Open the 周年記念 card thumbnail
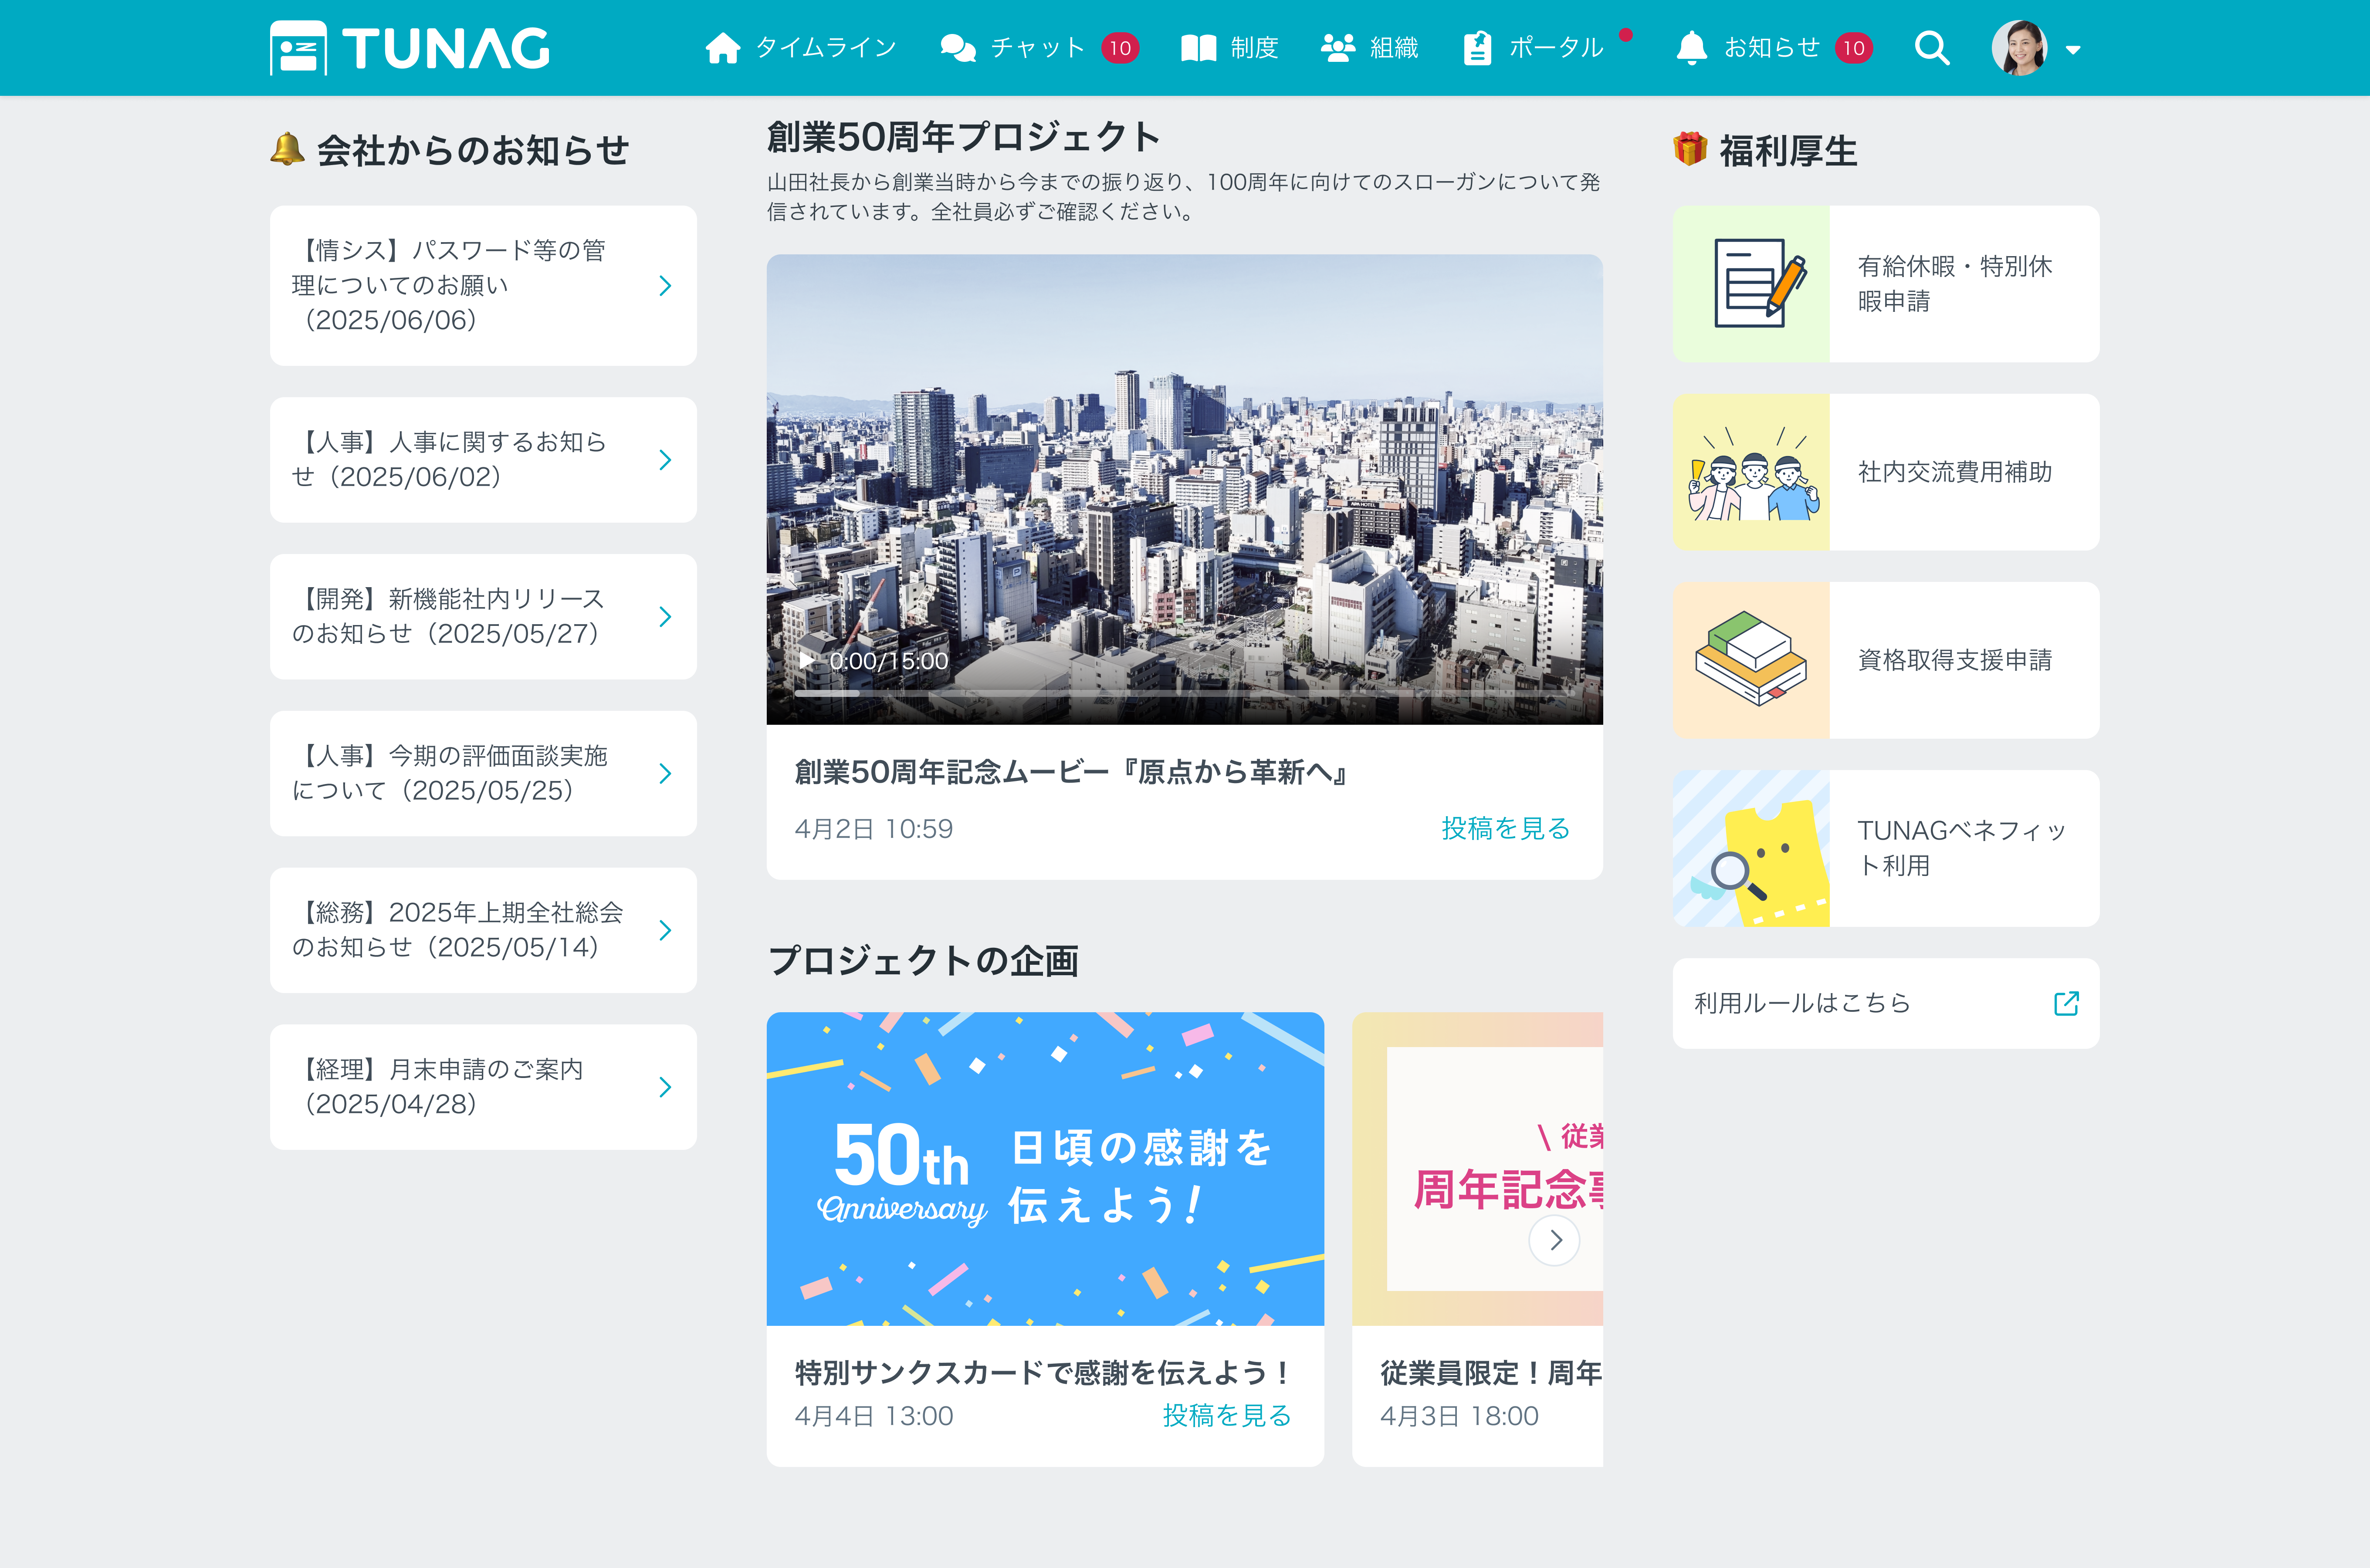 click(1477, 1169)
